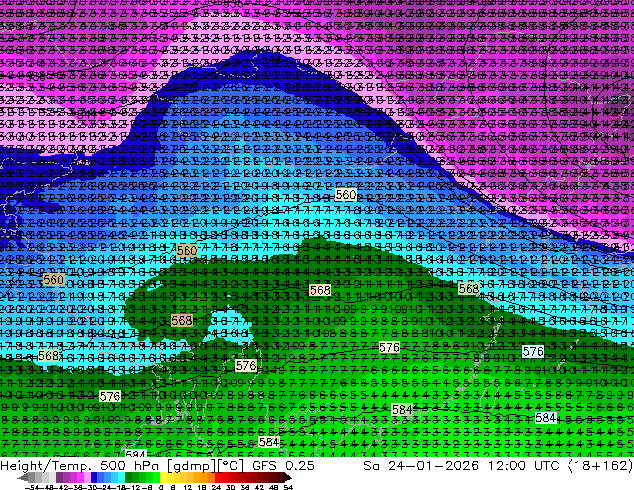634x490 pixels.
Task: Click the '500 hPa' level text
Action: pyautogui.click(x=130, y=465)
